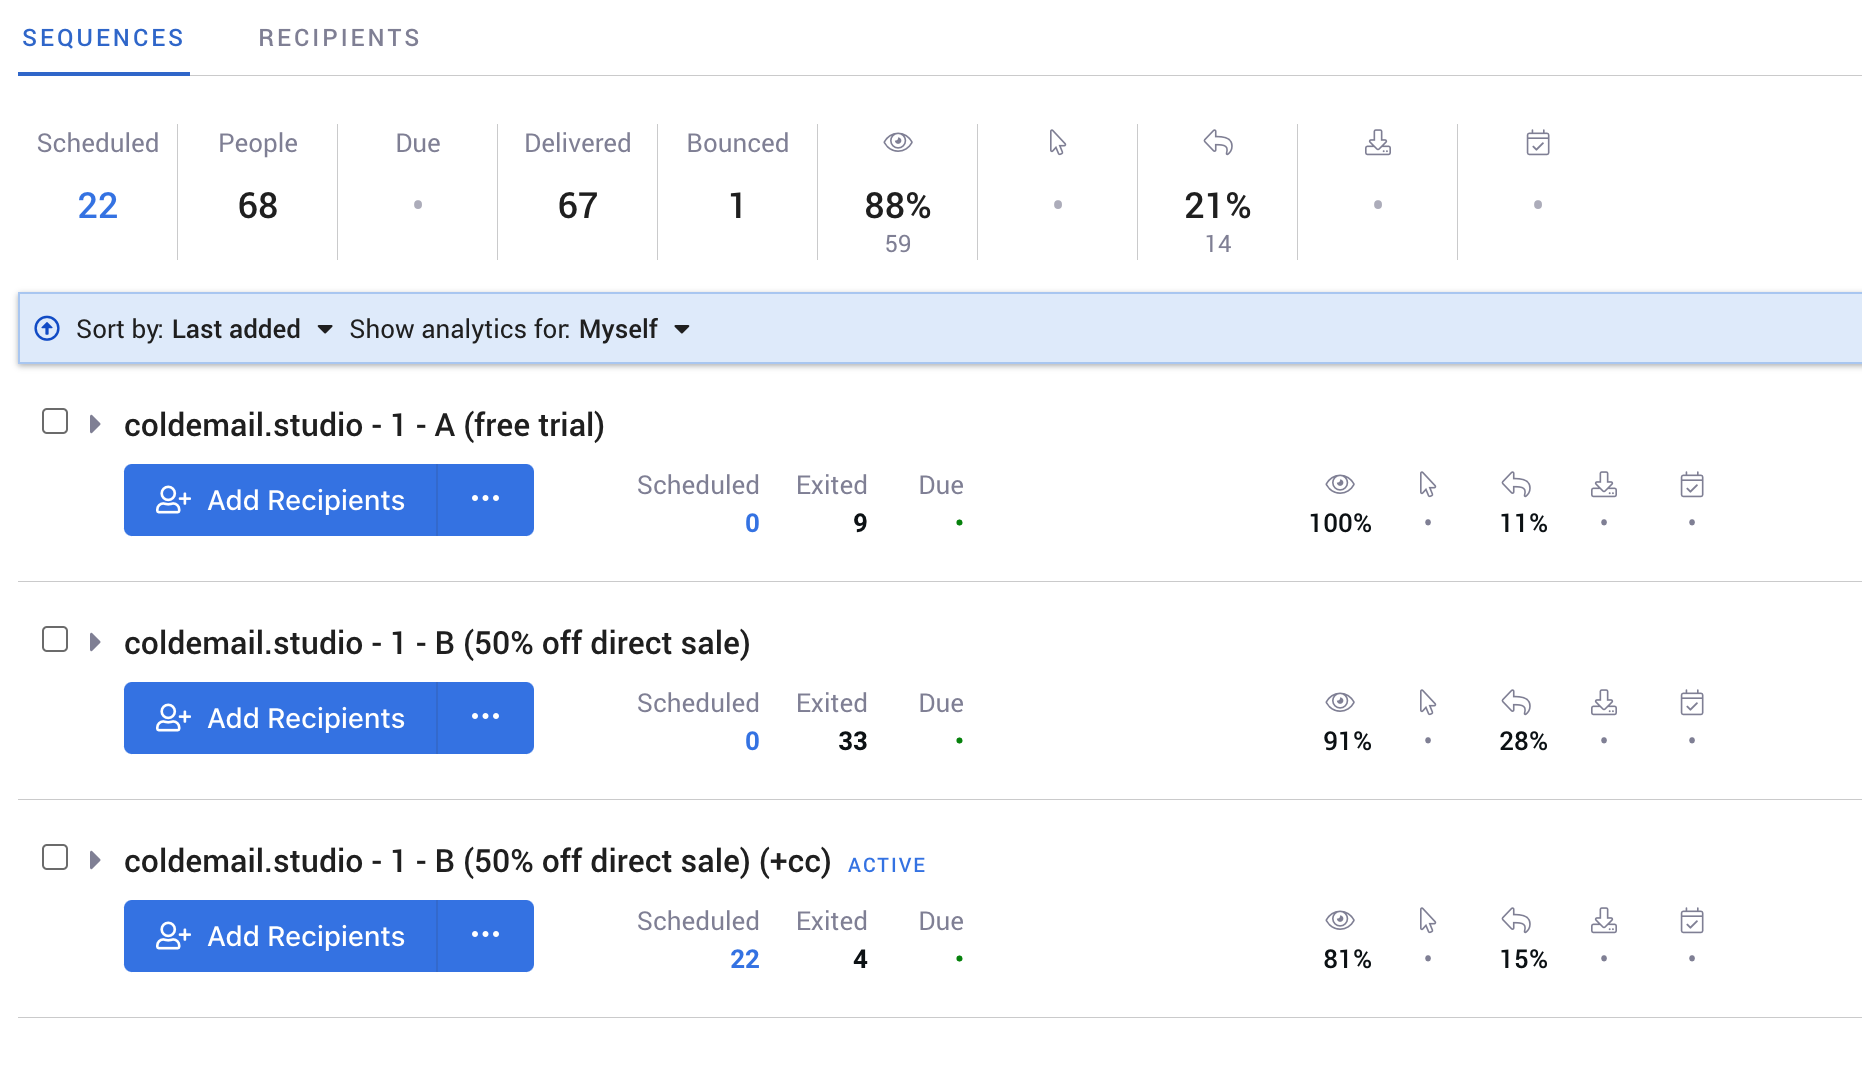Click the opens eye icon in summary stats
Viewport: 1862px width, 1068px height.
[897, 142]
